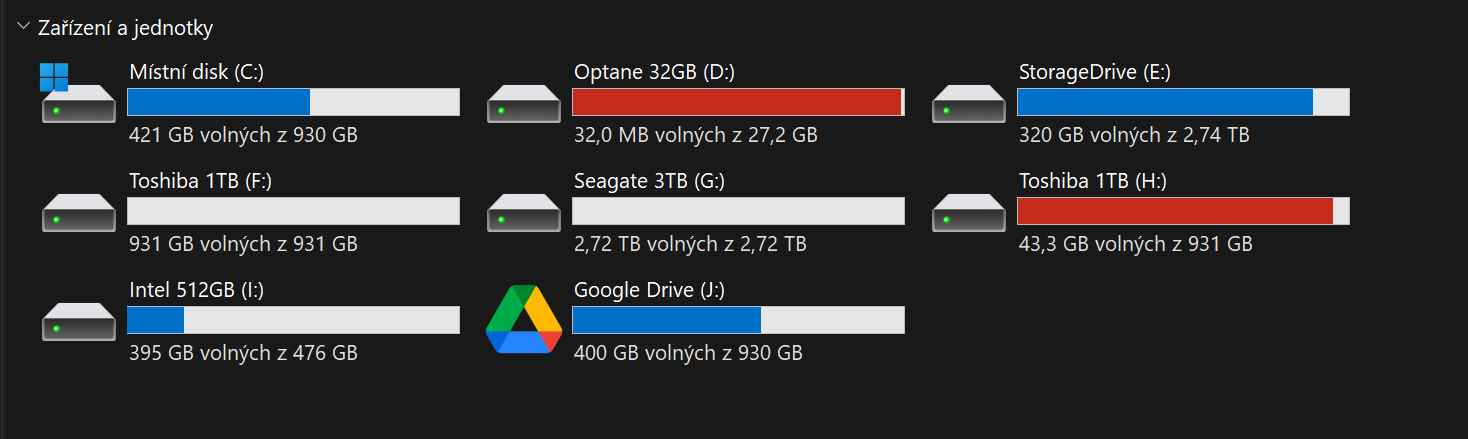Click the red usage bar of Toshiba (H:)

(1174, 211)
